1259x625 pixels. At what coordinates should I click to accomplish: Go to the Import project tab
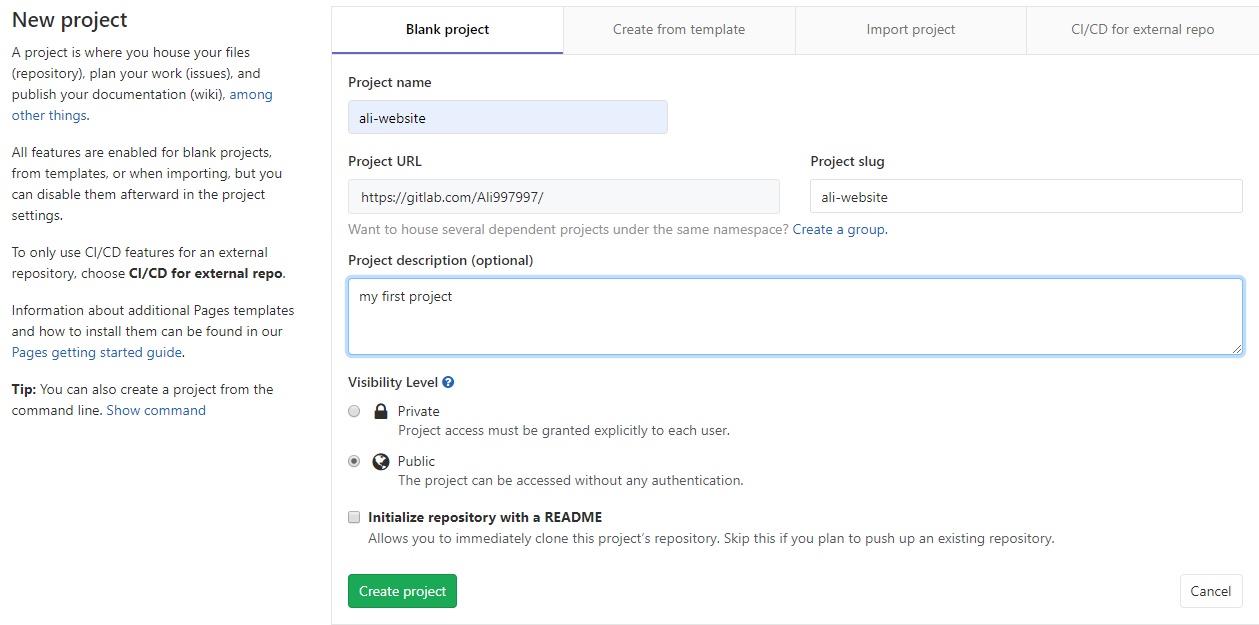911,30
